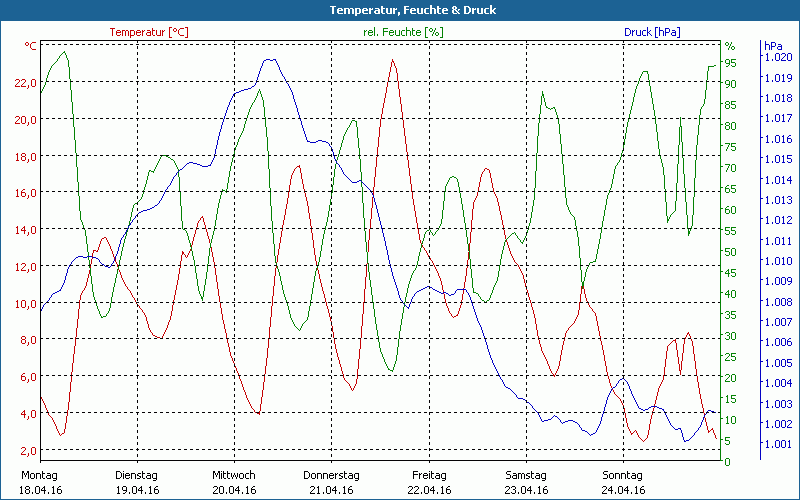The image size is (800, 500).
Task: Click the 'hPa' unit above the pressure axis
Action: (773, 46)
